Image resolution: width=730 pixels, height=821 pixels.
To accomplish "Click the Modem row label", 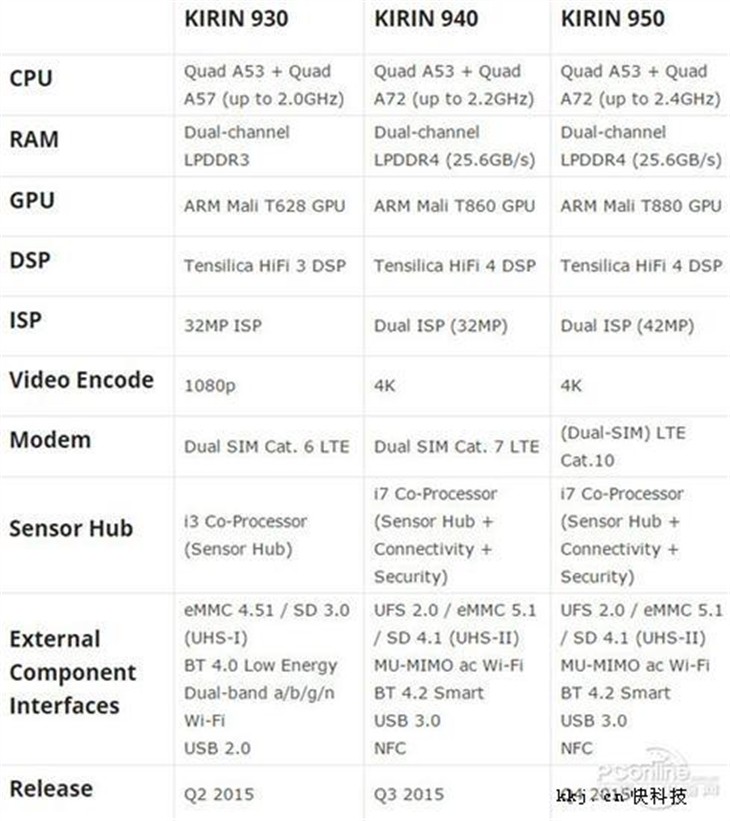I will (50, 440).
